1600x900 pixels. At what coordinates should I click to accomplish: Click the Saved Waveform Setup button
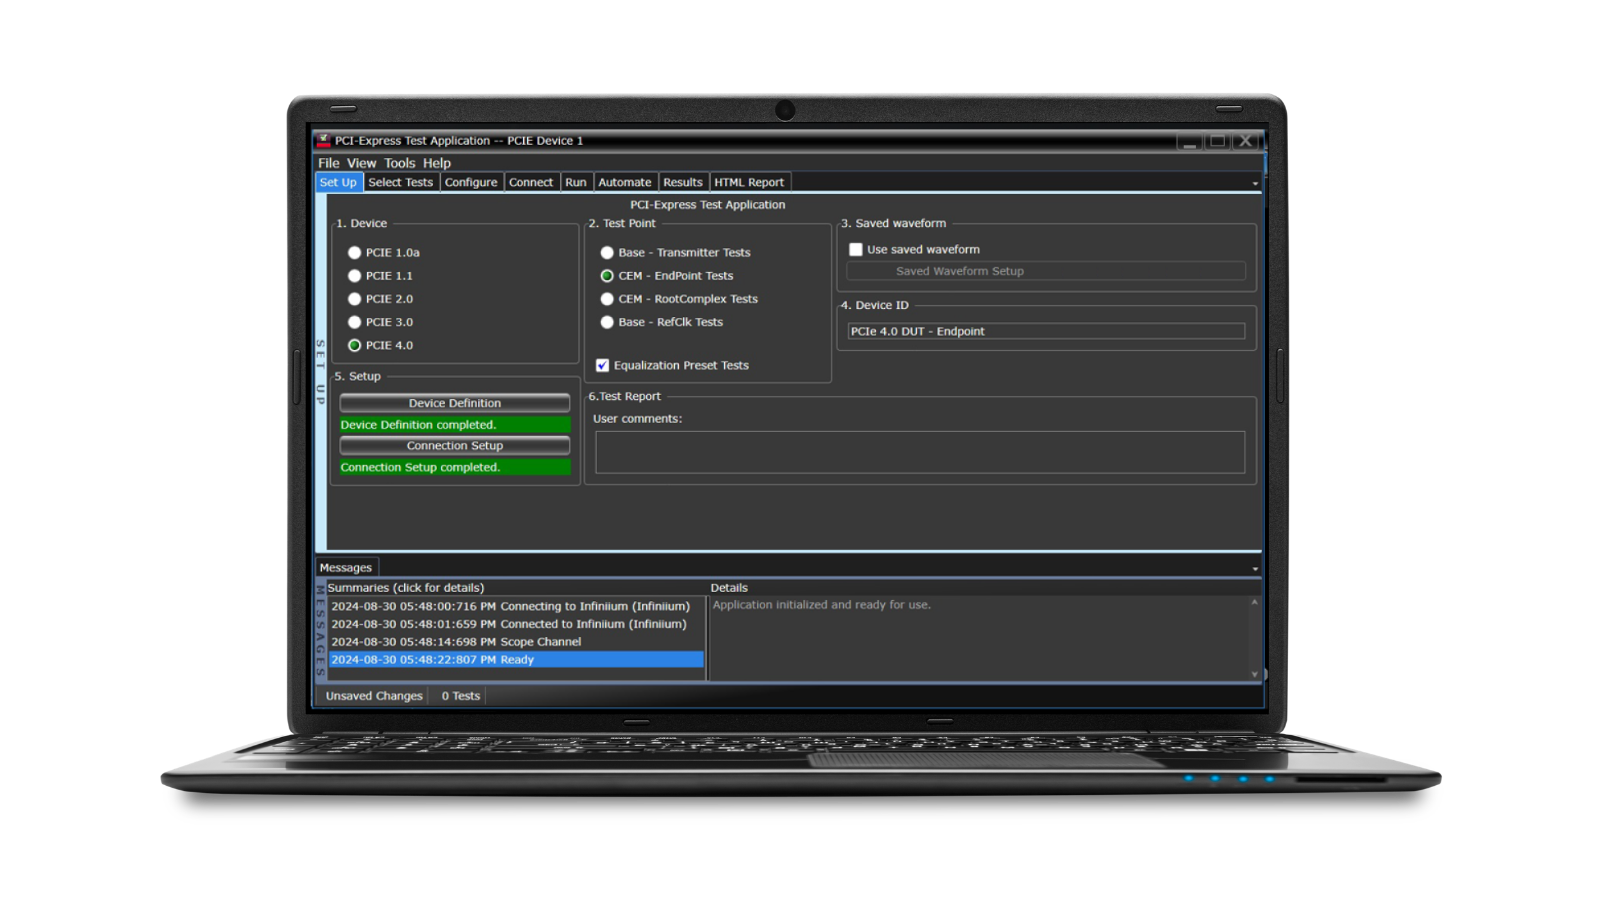click(1046, 271)
